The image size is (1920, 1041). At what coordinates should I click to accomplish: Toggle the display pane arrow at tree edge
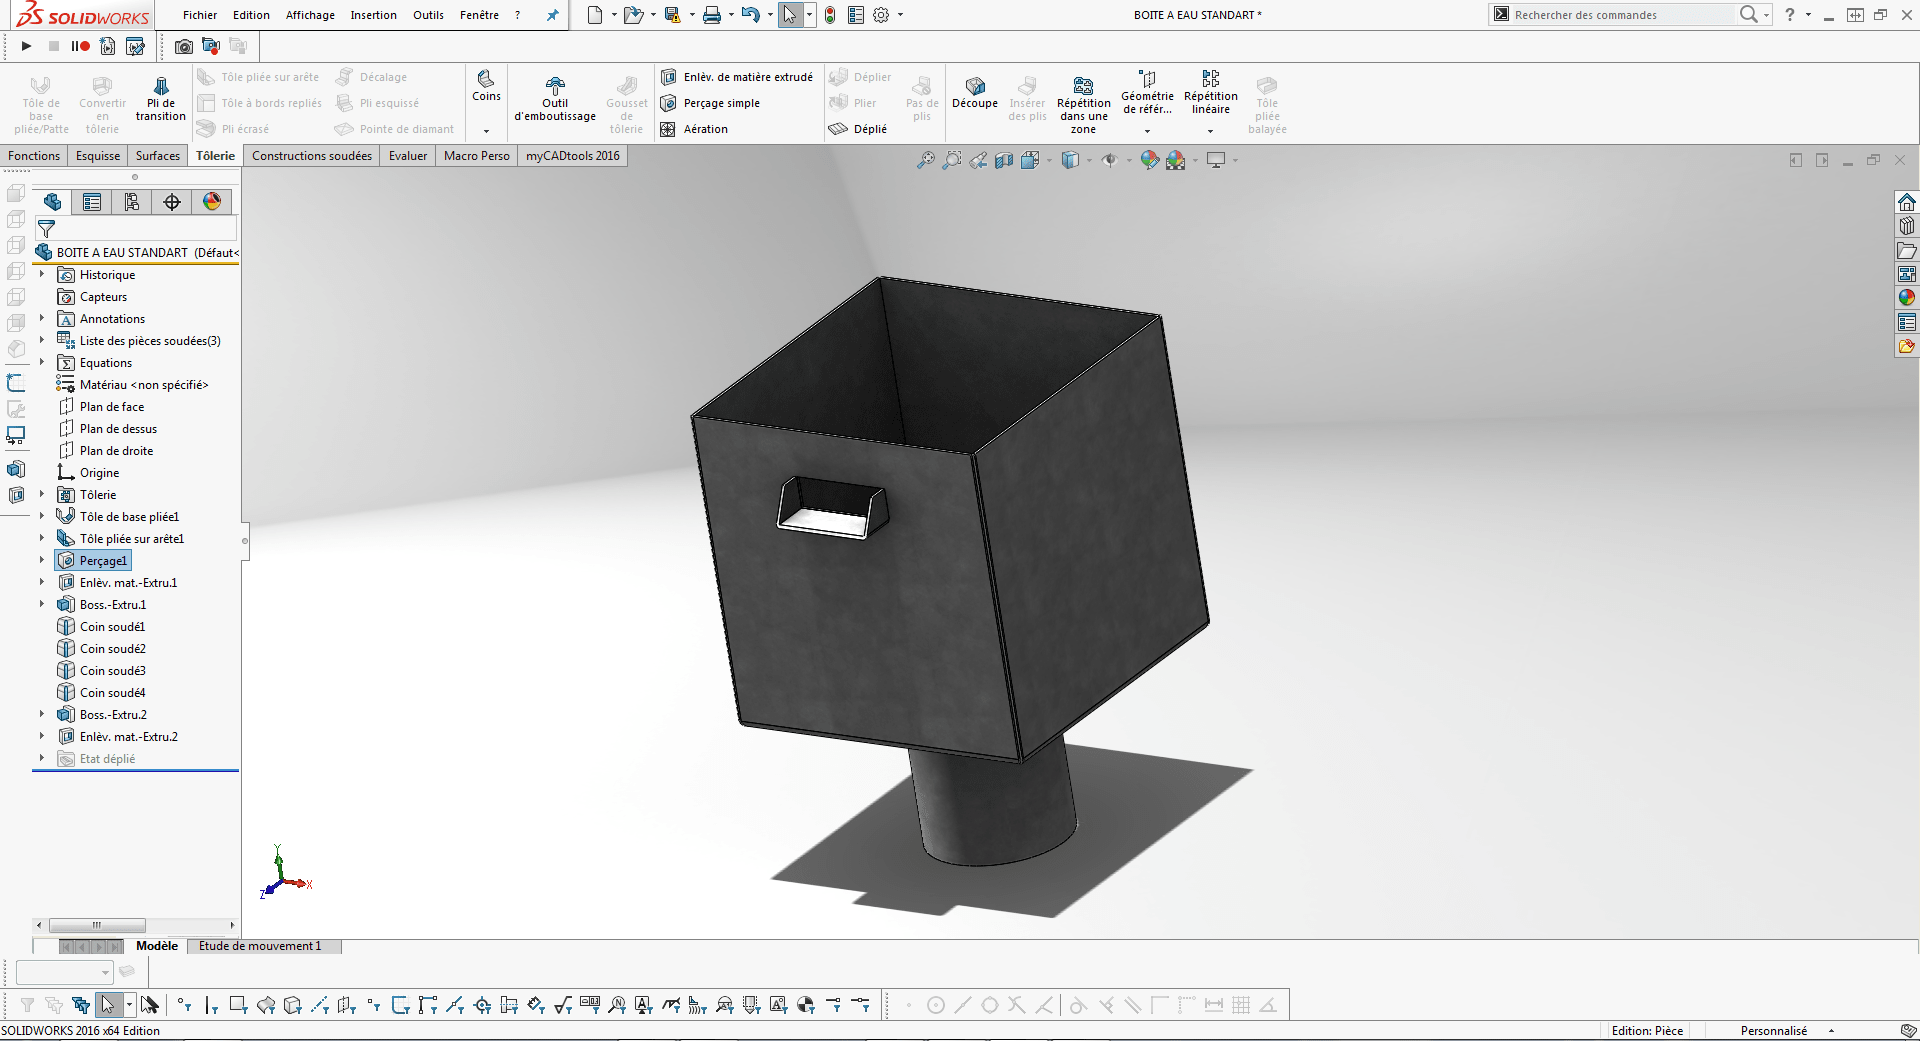[244, 541]
